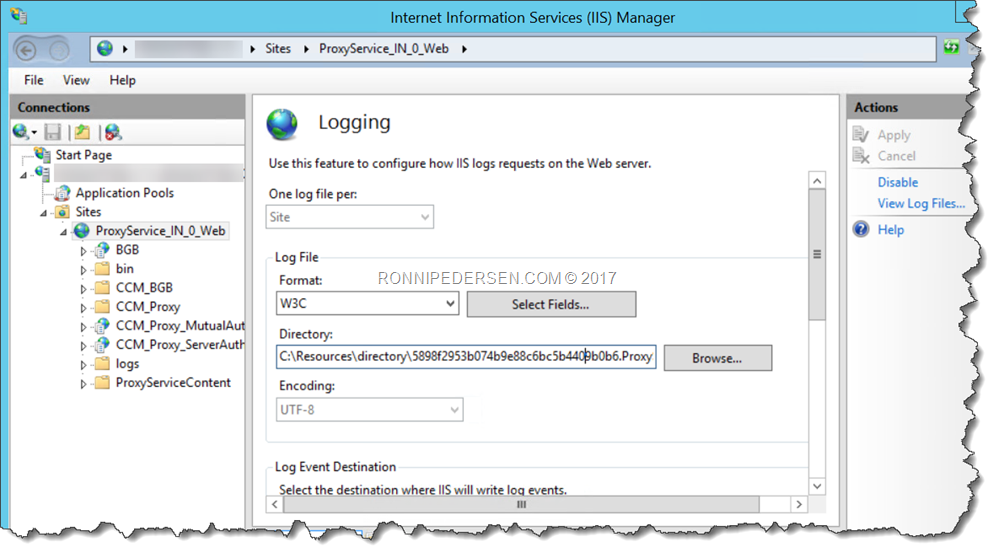Click the Browse button for directory
999x558 pixels.
pos(717,358)
